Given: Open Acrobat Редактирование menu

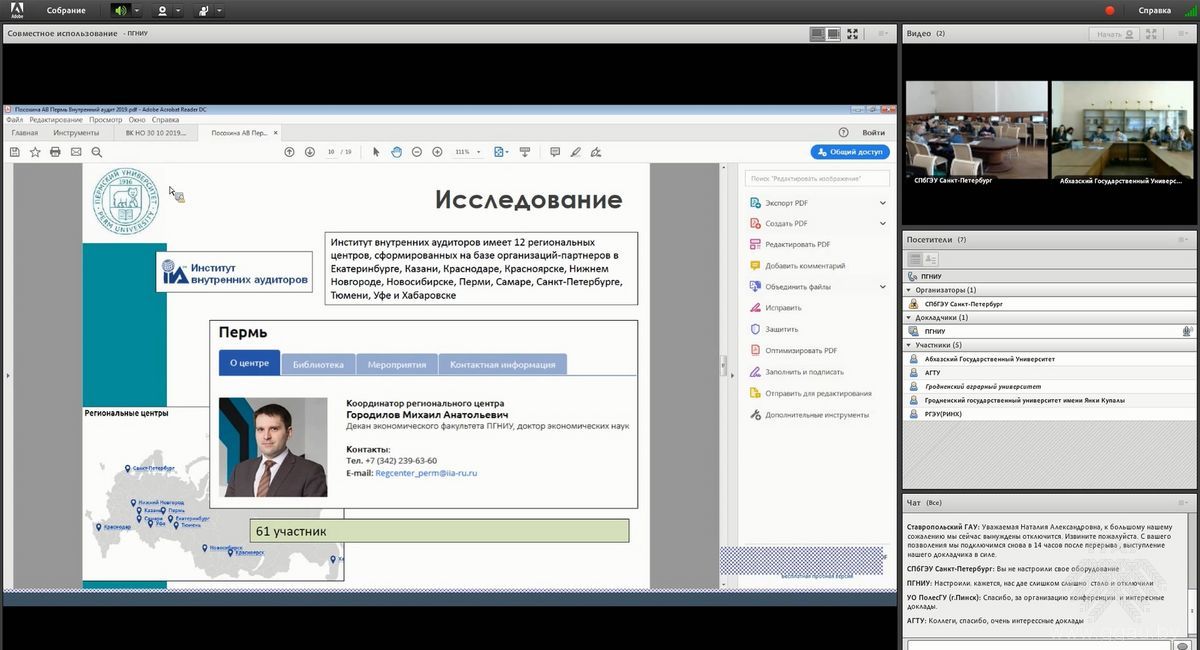Looking at the screenshot, I should point(56,119).
